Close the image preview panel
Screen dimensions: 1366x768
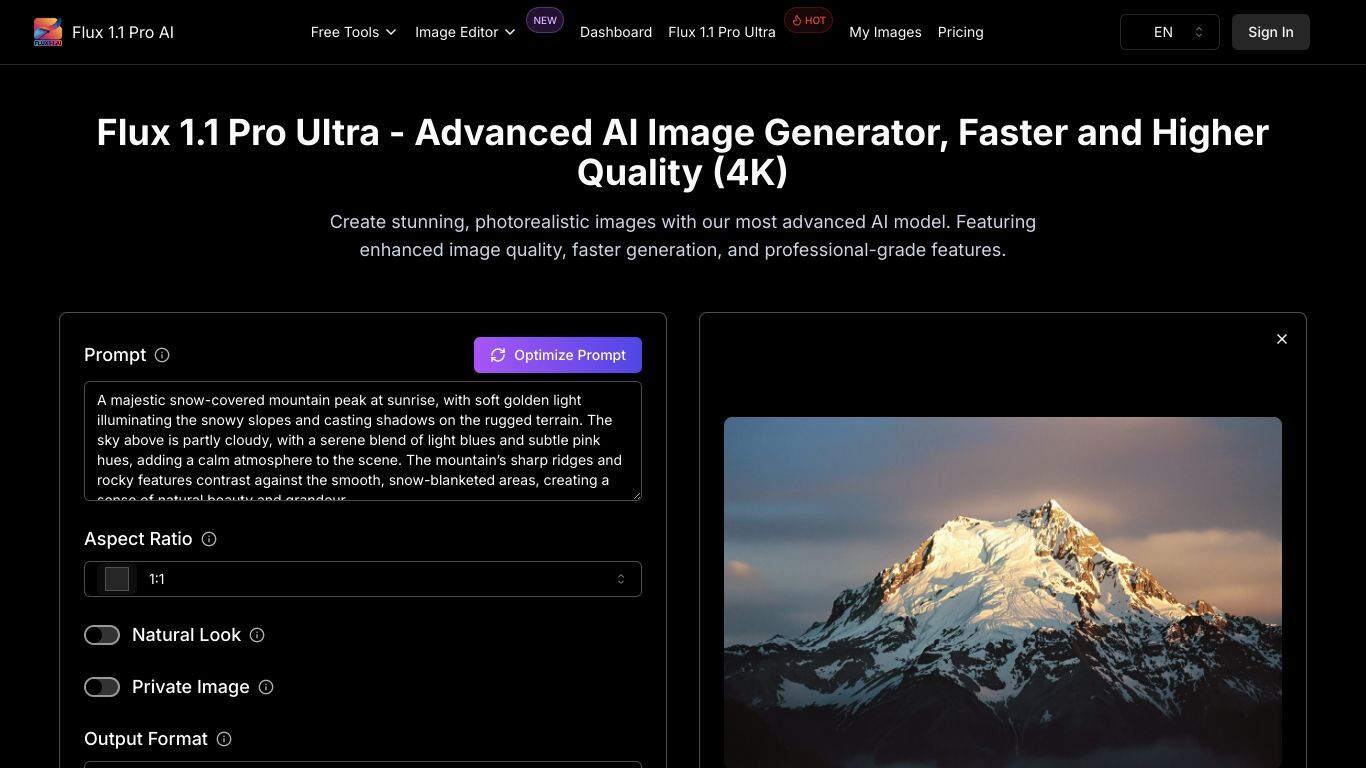click(1282, 339)
